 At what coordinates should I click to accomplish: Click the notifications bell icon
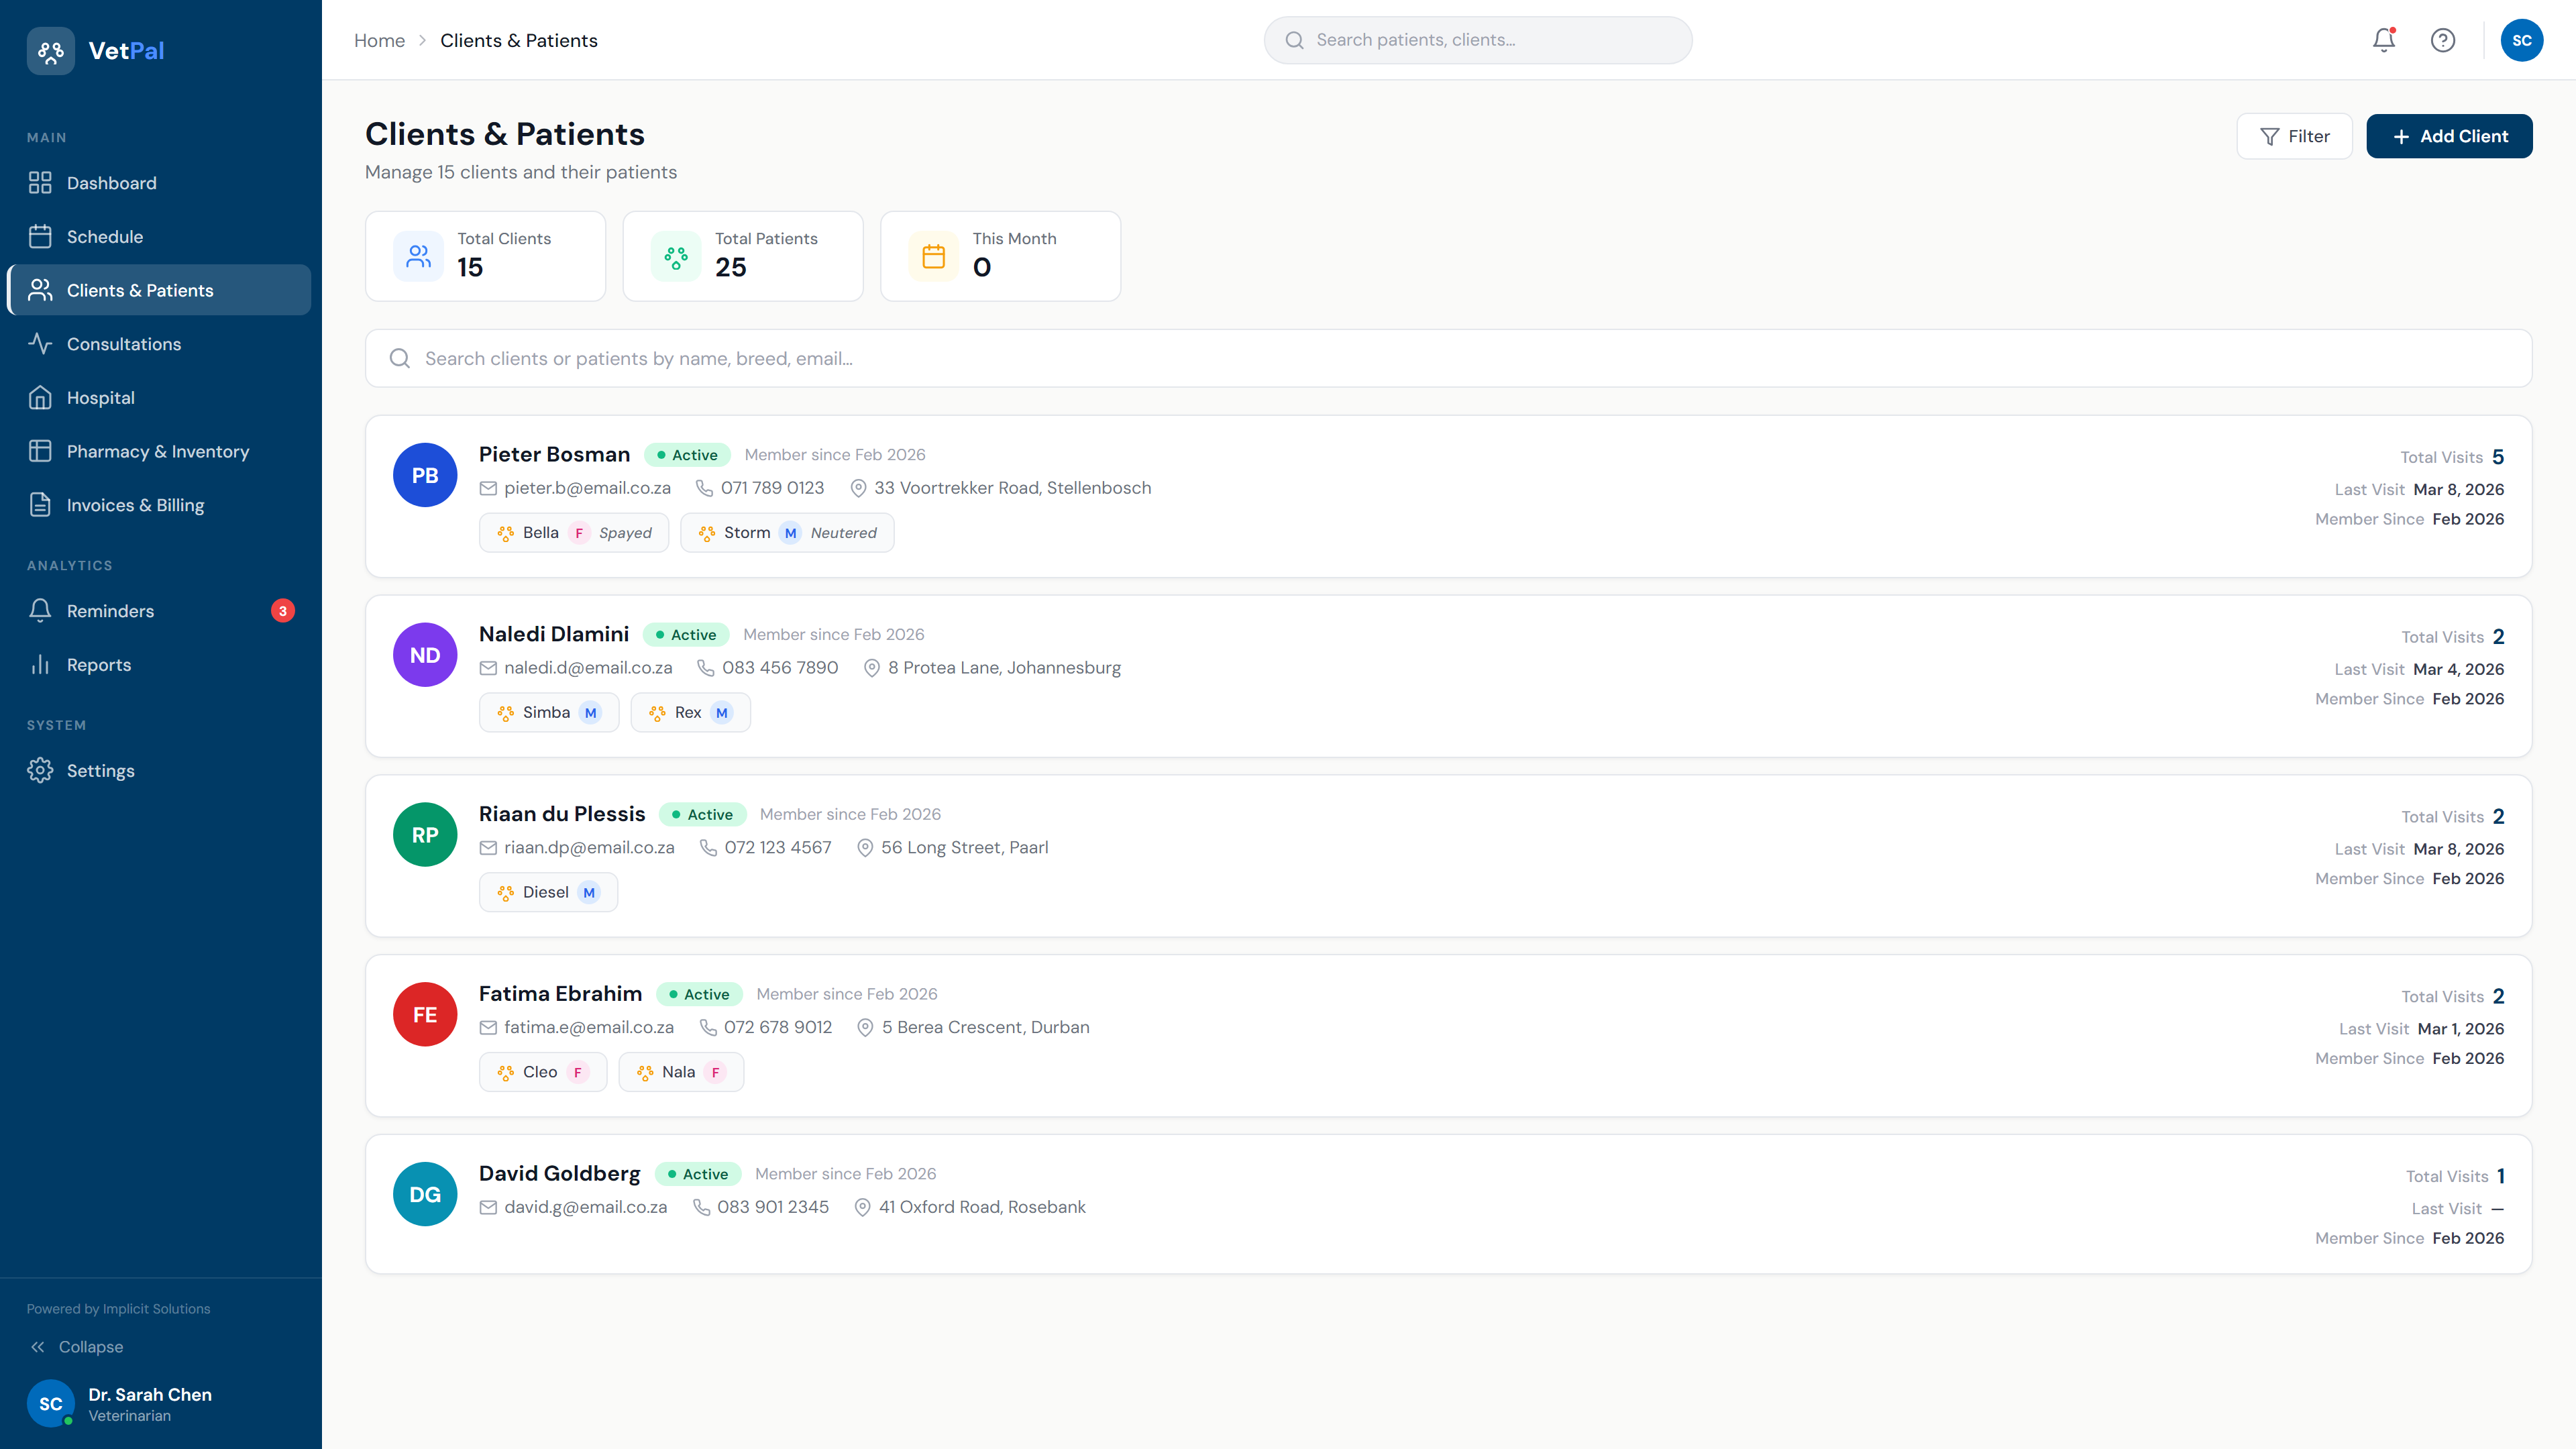[x=2384, y=40]
